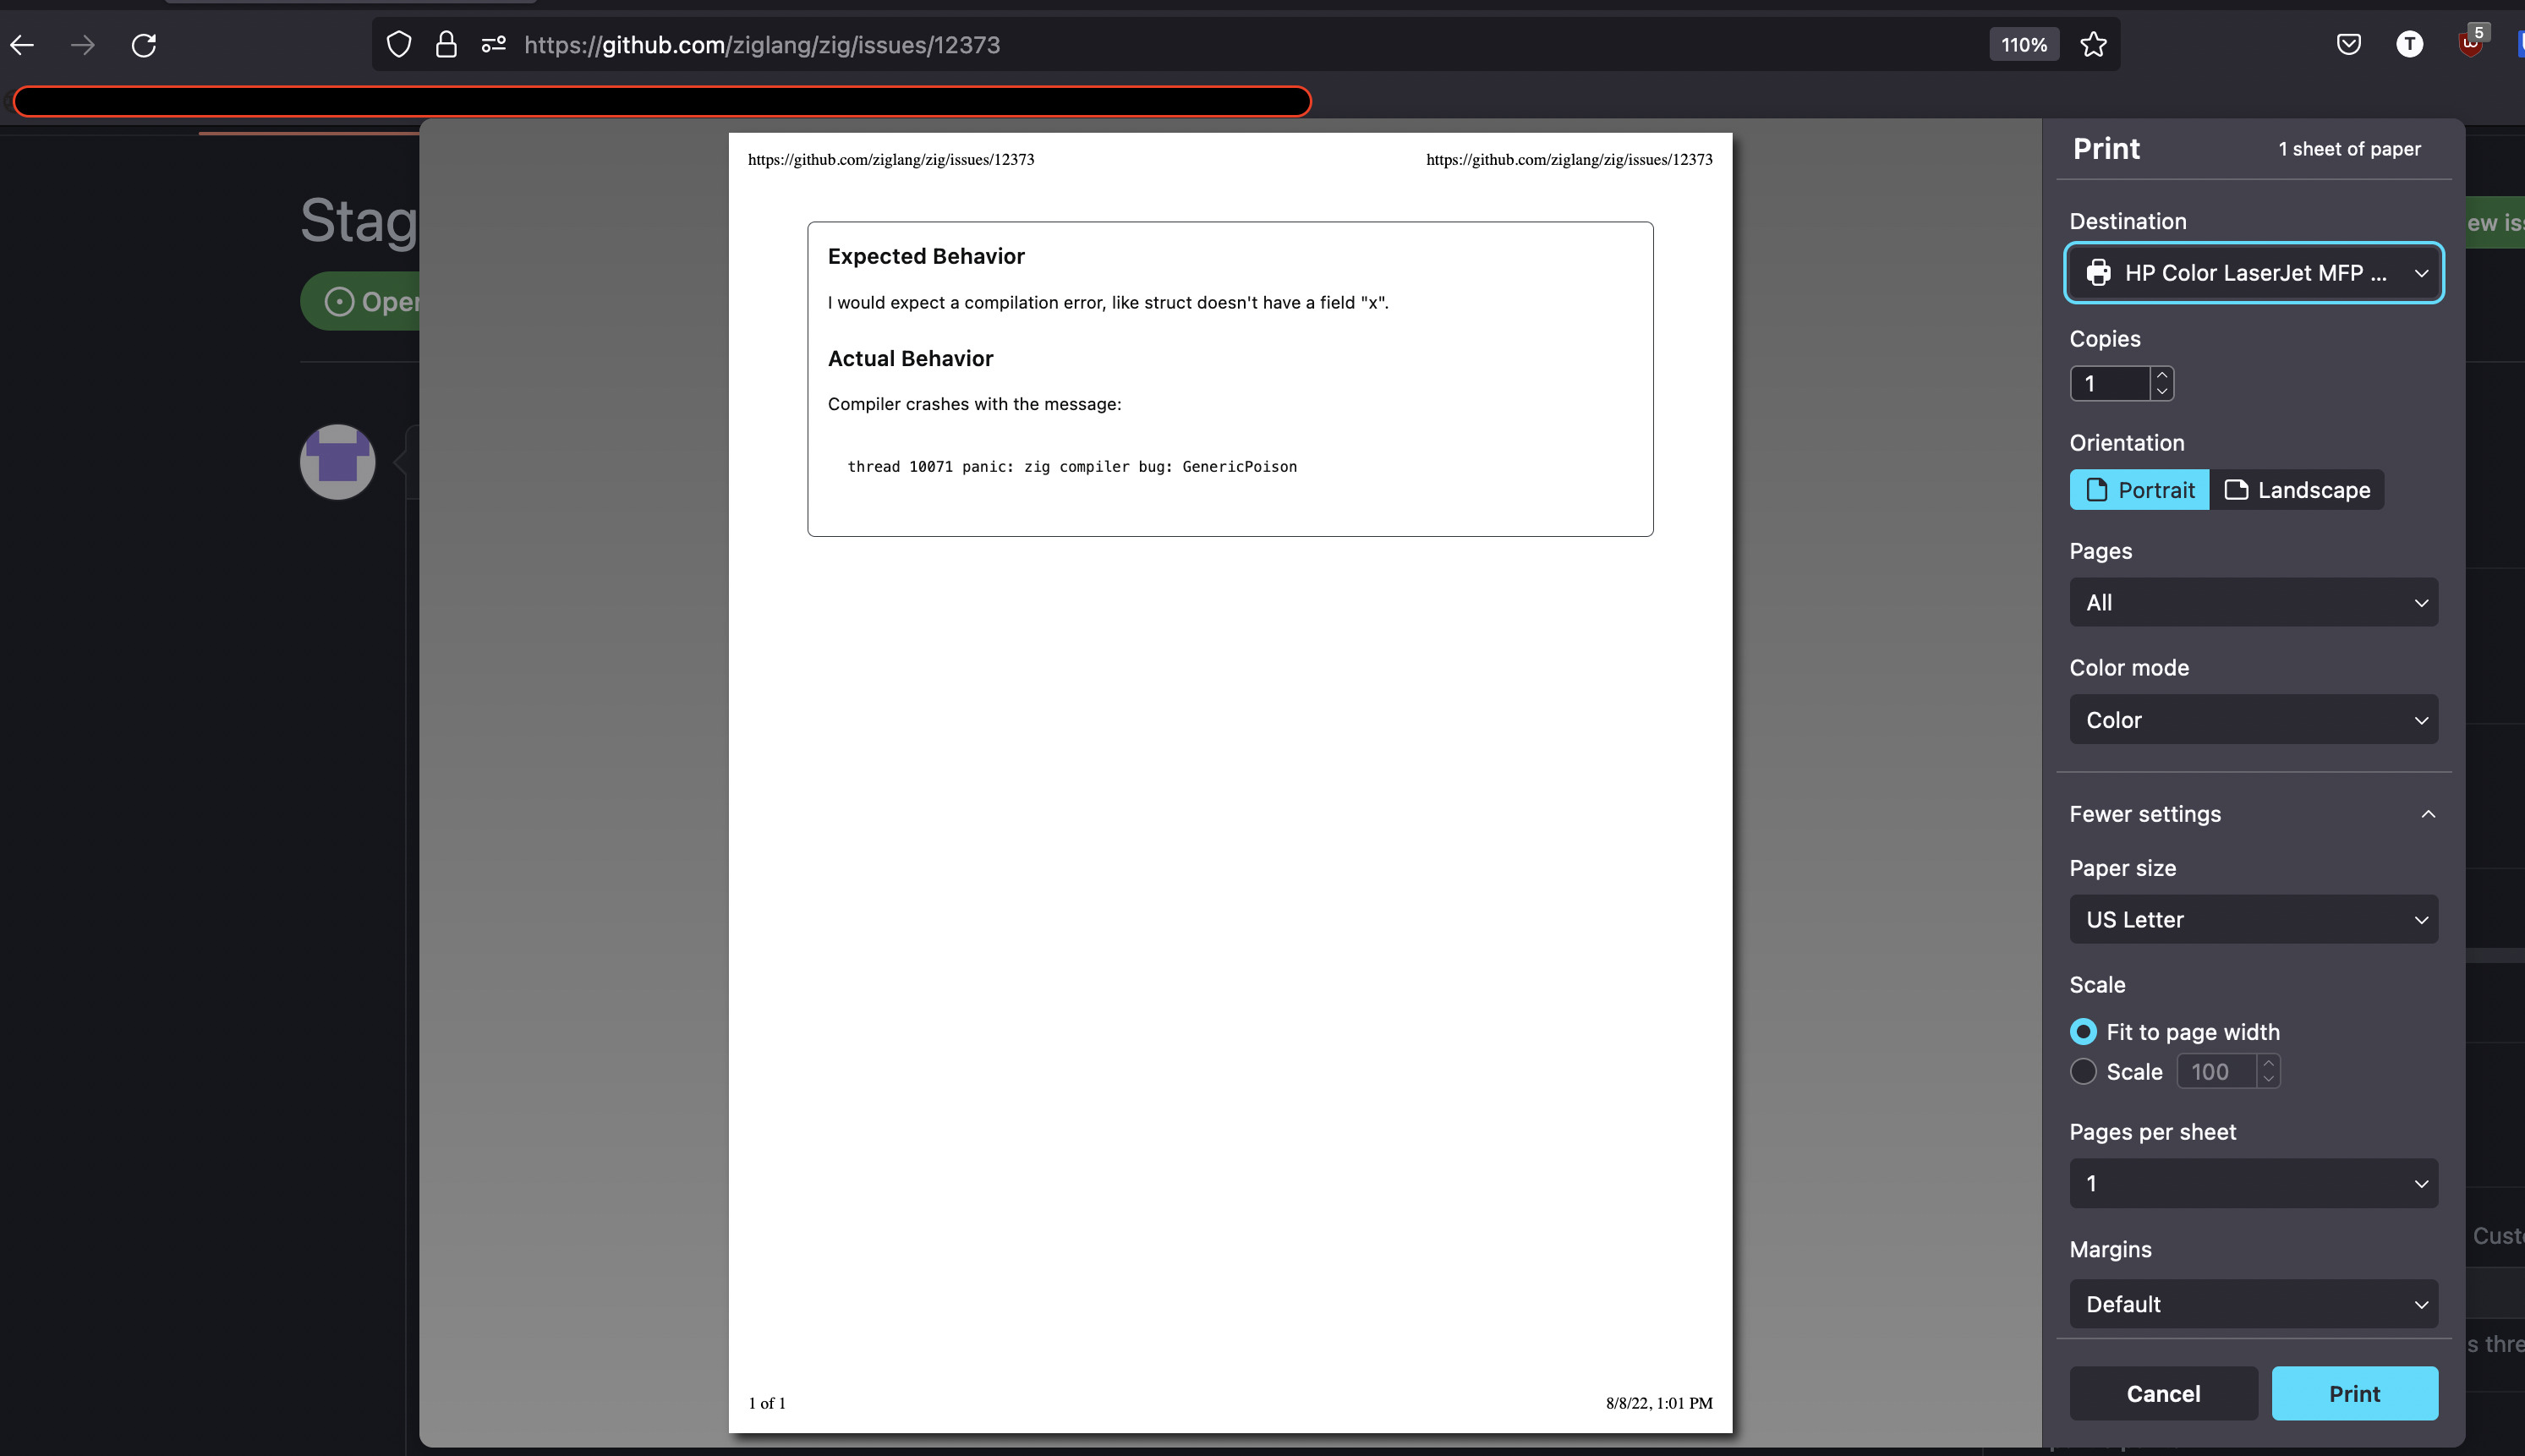Open the Destination printer dropdown
Image resolution: width=2525 pixels, height=1456 pixels.
(2253, 273)
